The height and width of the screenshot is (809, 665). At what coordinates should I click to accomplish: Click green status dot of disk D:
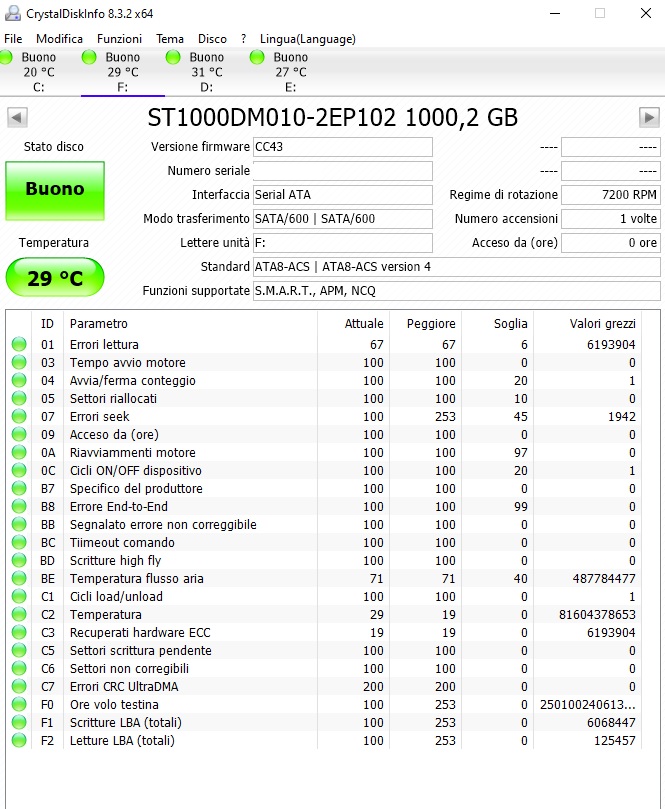[x=173, y=57]
